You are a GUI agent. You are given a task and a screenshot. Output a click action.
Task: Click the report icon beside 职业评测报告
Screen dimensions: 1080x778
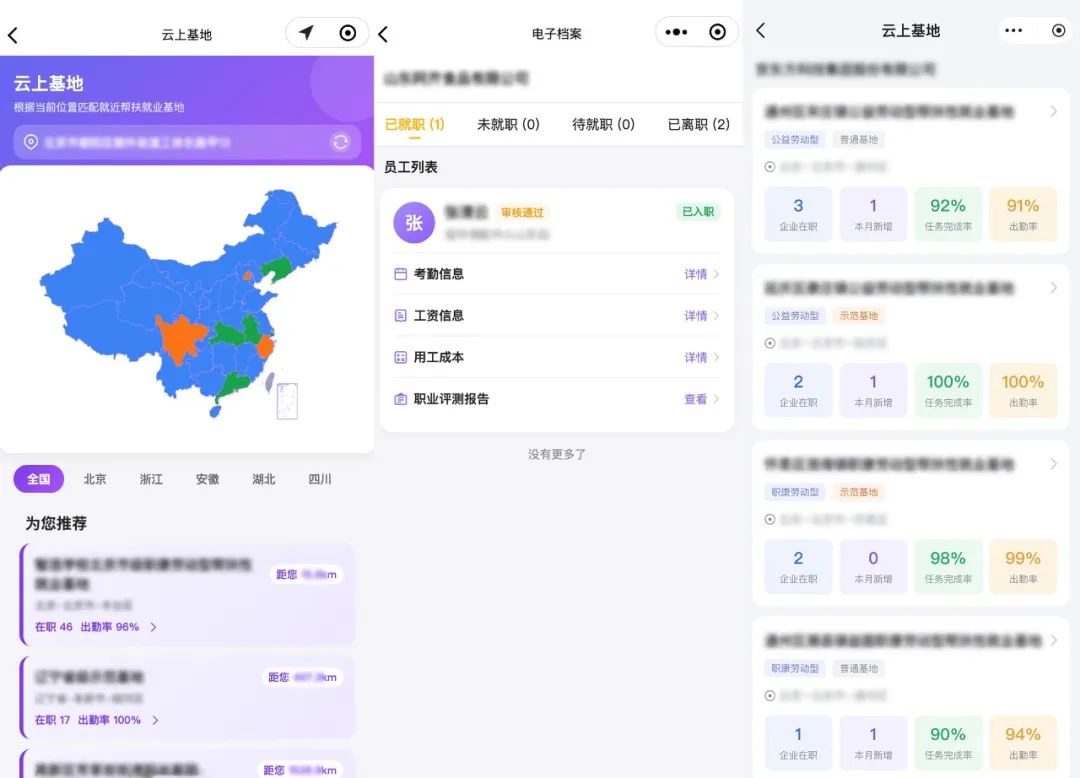pos(400,399)
